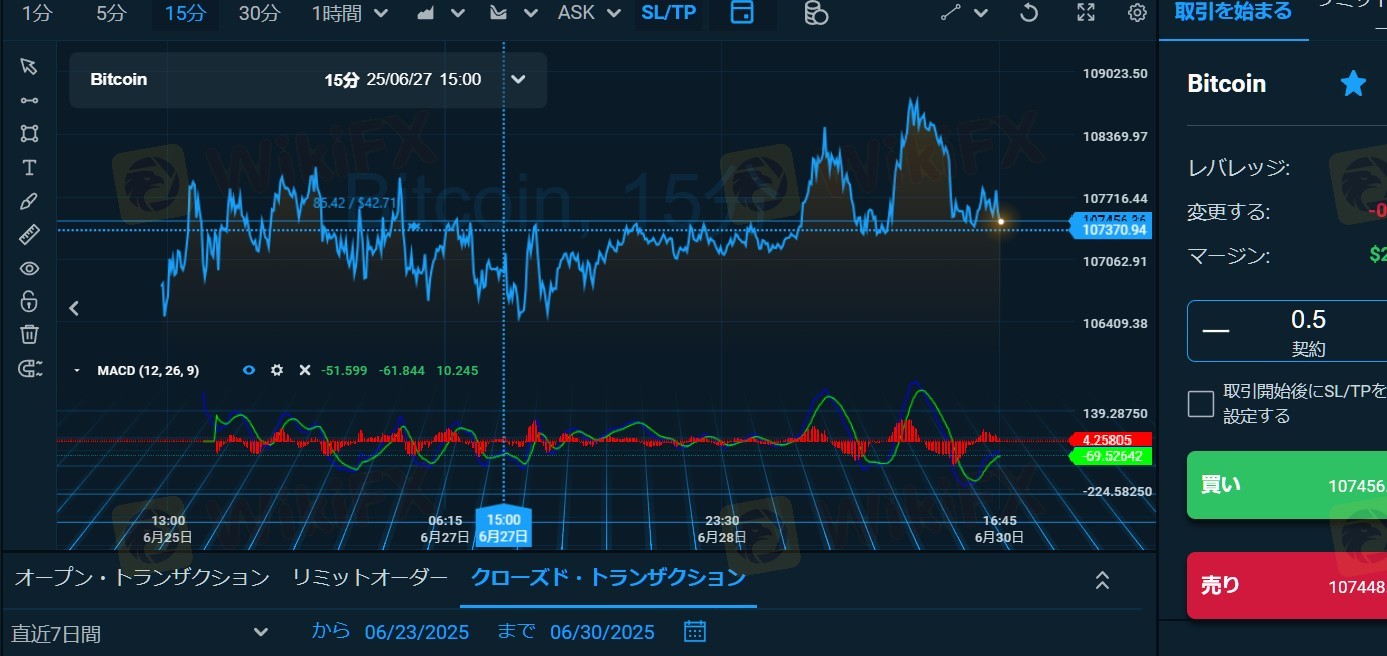Image resolution: width=1387 pixels, height=656 pixels.
Task: Select the brush drawing tool
Action: pos(29,201)
